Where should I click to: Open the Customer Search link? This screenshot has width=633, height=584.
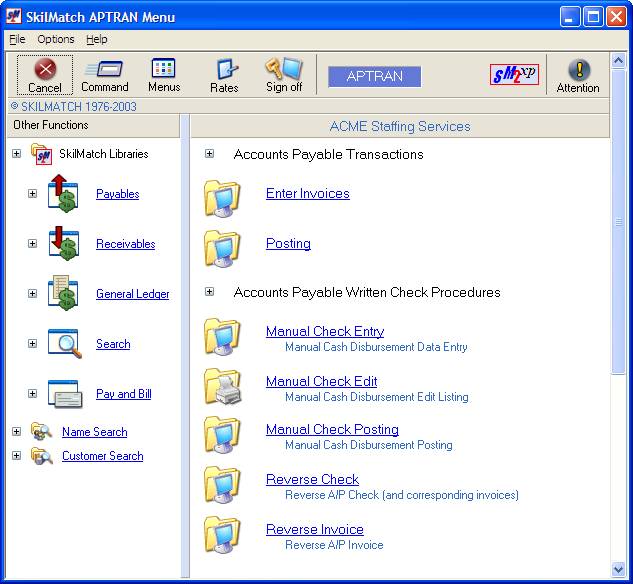(103, 456)
